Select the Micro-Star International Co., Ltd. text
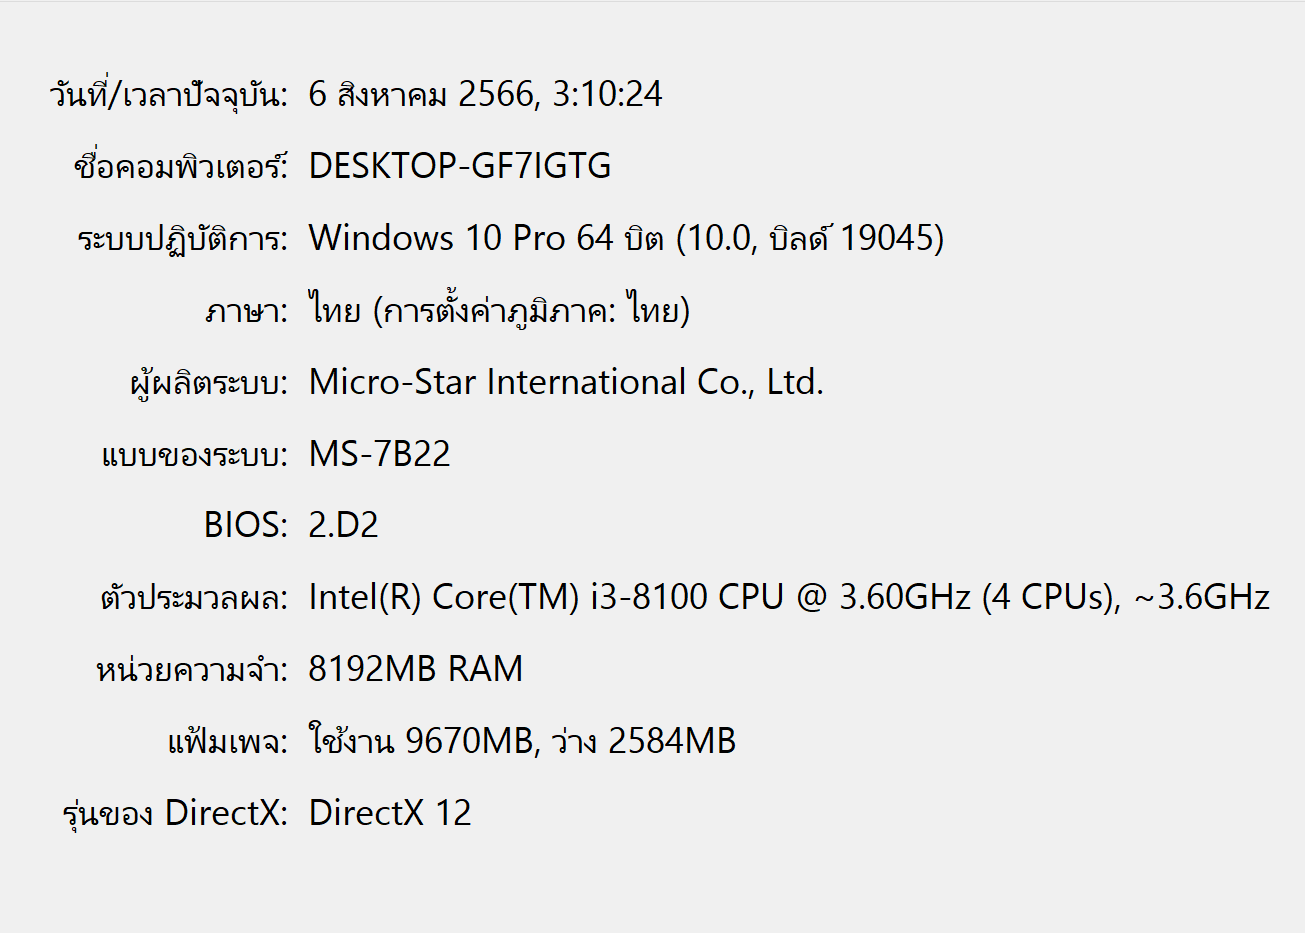The height and width of the screenshot is (933, 1305). (x=566, y=382)
